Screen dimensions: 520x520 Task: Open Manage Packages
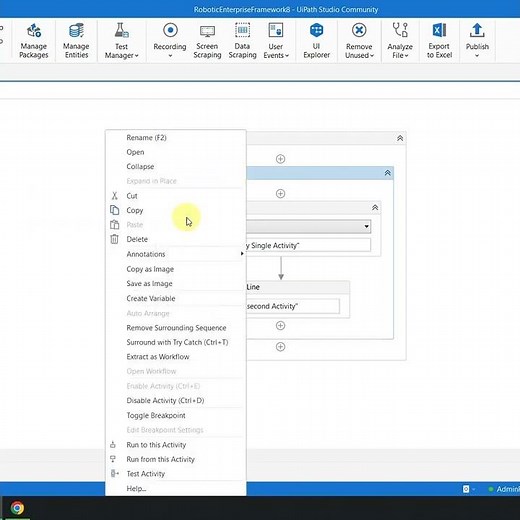(34, 41)
